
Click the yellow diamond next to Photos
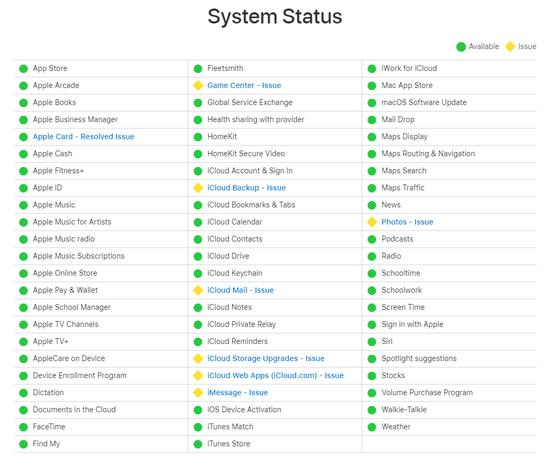pyautogui.click(x=372, y=222)
